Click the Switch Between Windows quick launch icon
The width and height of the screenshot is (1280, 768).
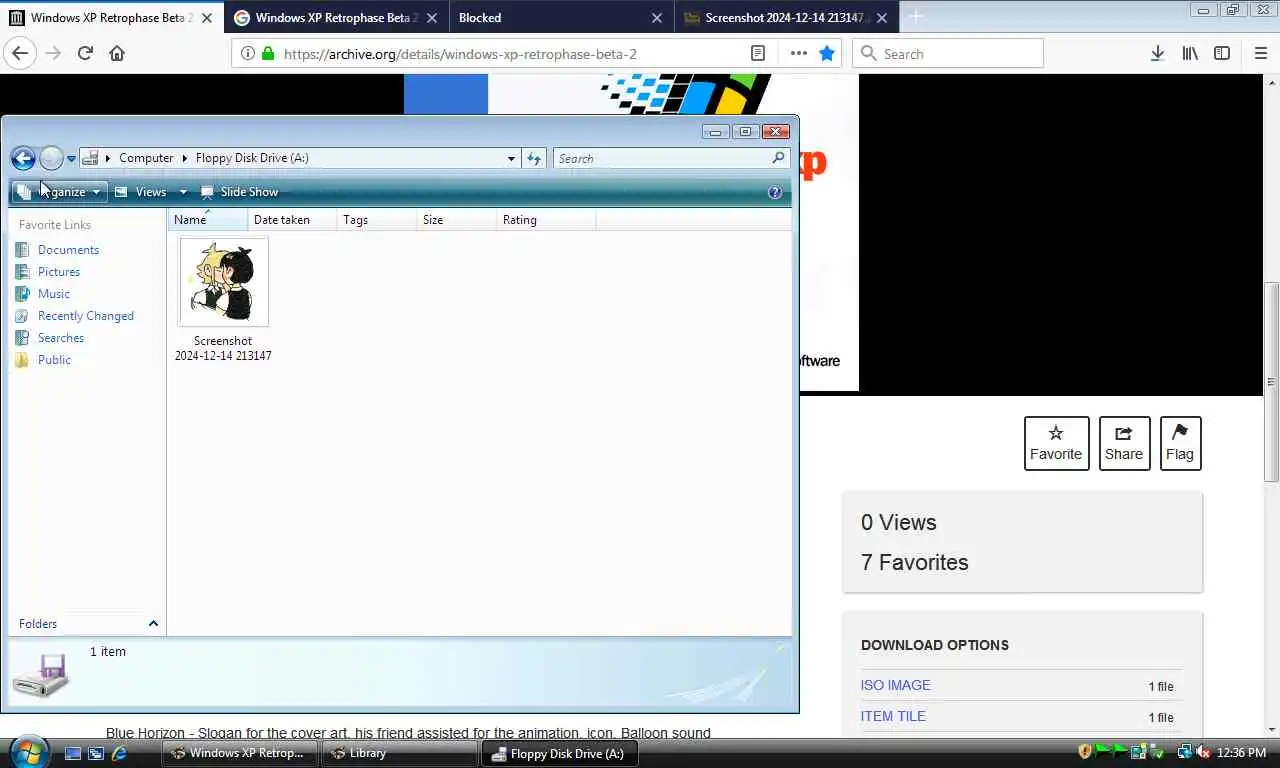(x=96, y=753)
